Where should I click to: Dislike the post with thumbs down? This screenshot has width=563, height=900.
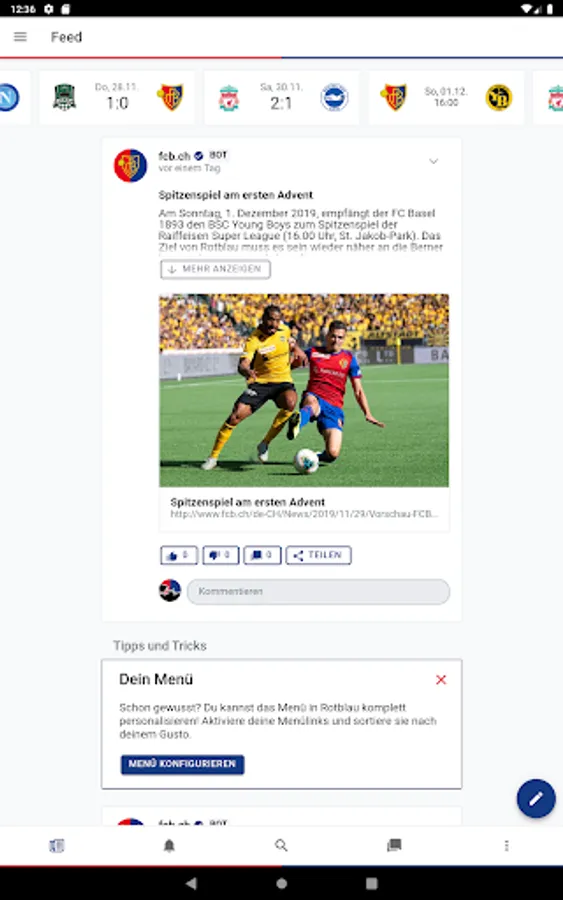coord(220,555)
